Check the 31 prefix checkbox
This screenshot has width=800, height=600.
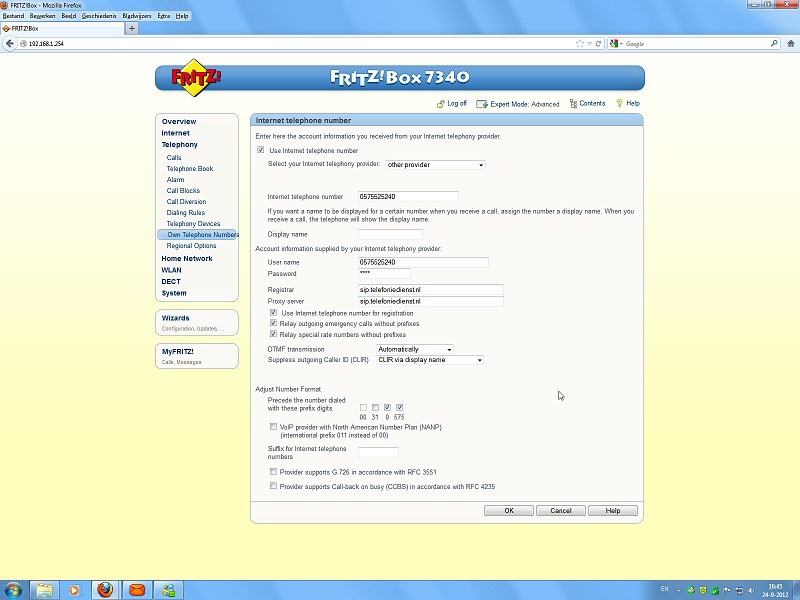pyautogui.click(x=376, y=407)
